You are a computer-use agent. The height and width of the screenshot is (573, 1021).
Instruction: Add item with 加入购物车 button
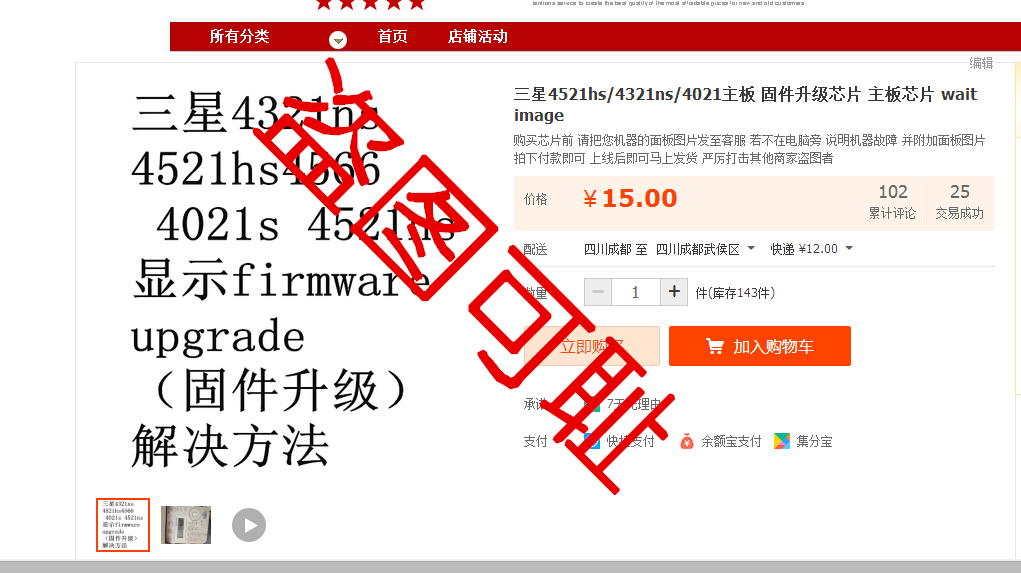[x=760, y=346]
